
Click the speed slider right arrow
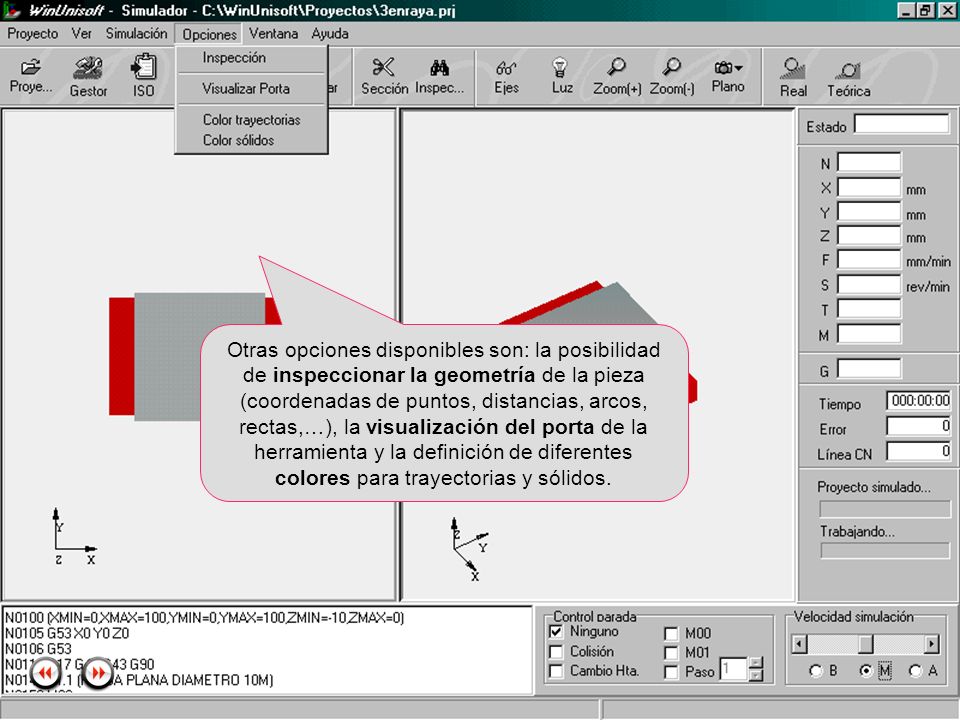coord(931,644)
